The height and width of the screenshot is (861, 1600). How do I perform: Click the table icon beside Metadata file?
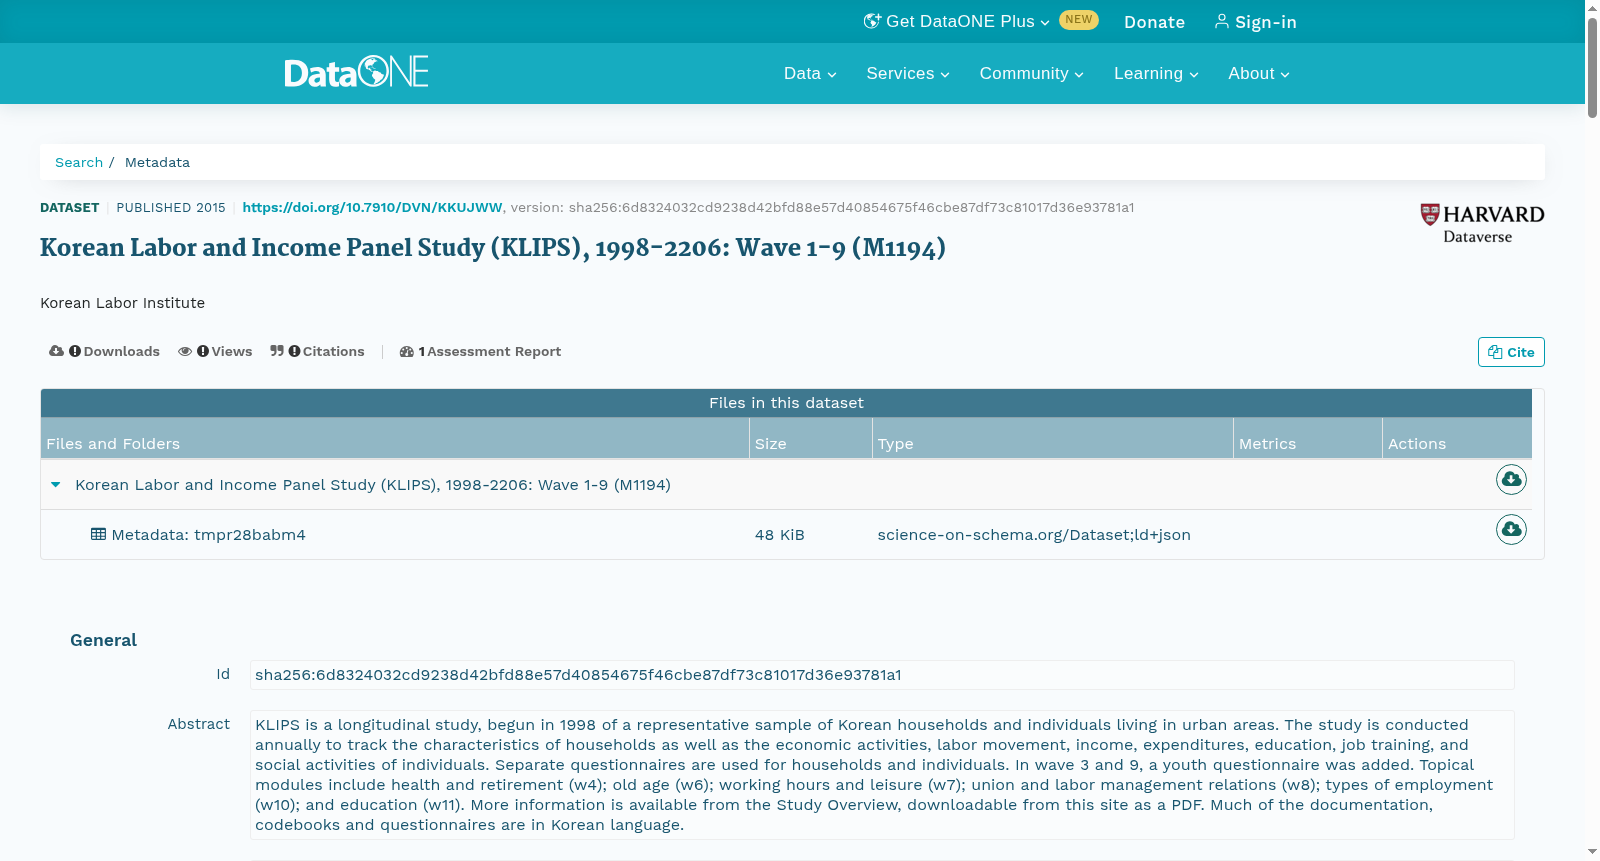coord(98,534)
